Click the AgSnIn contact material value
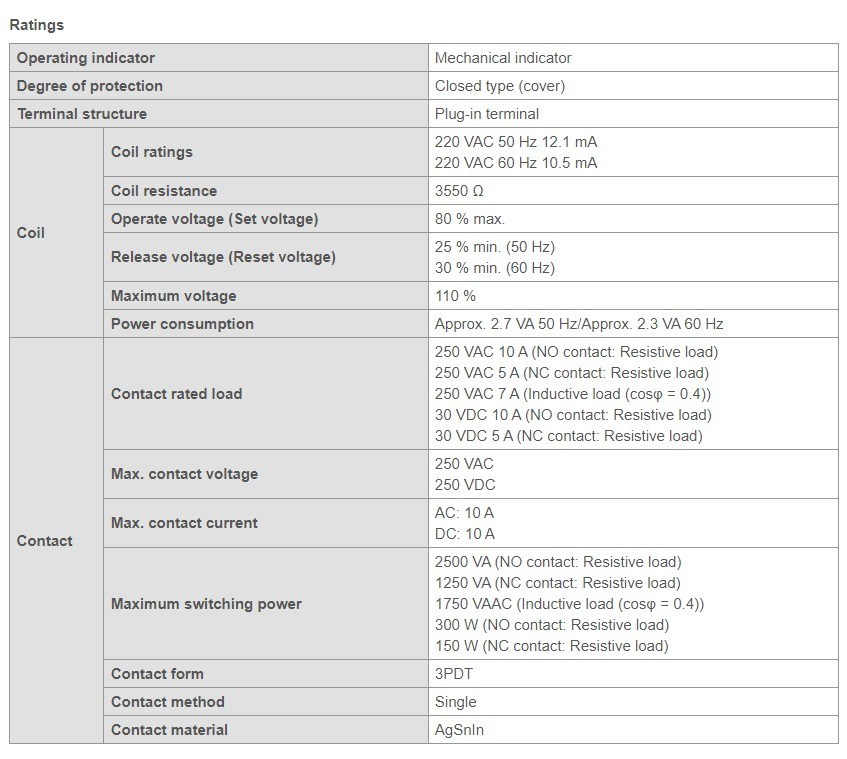This screenshot has width=847, height=759. pos(459,730)
